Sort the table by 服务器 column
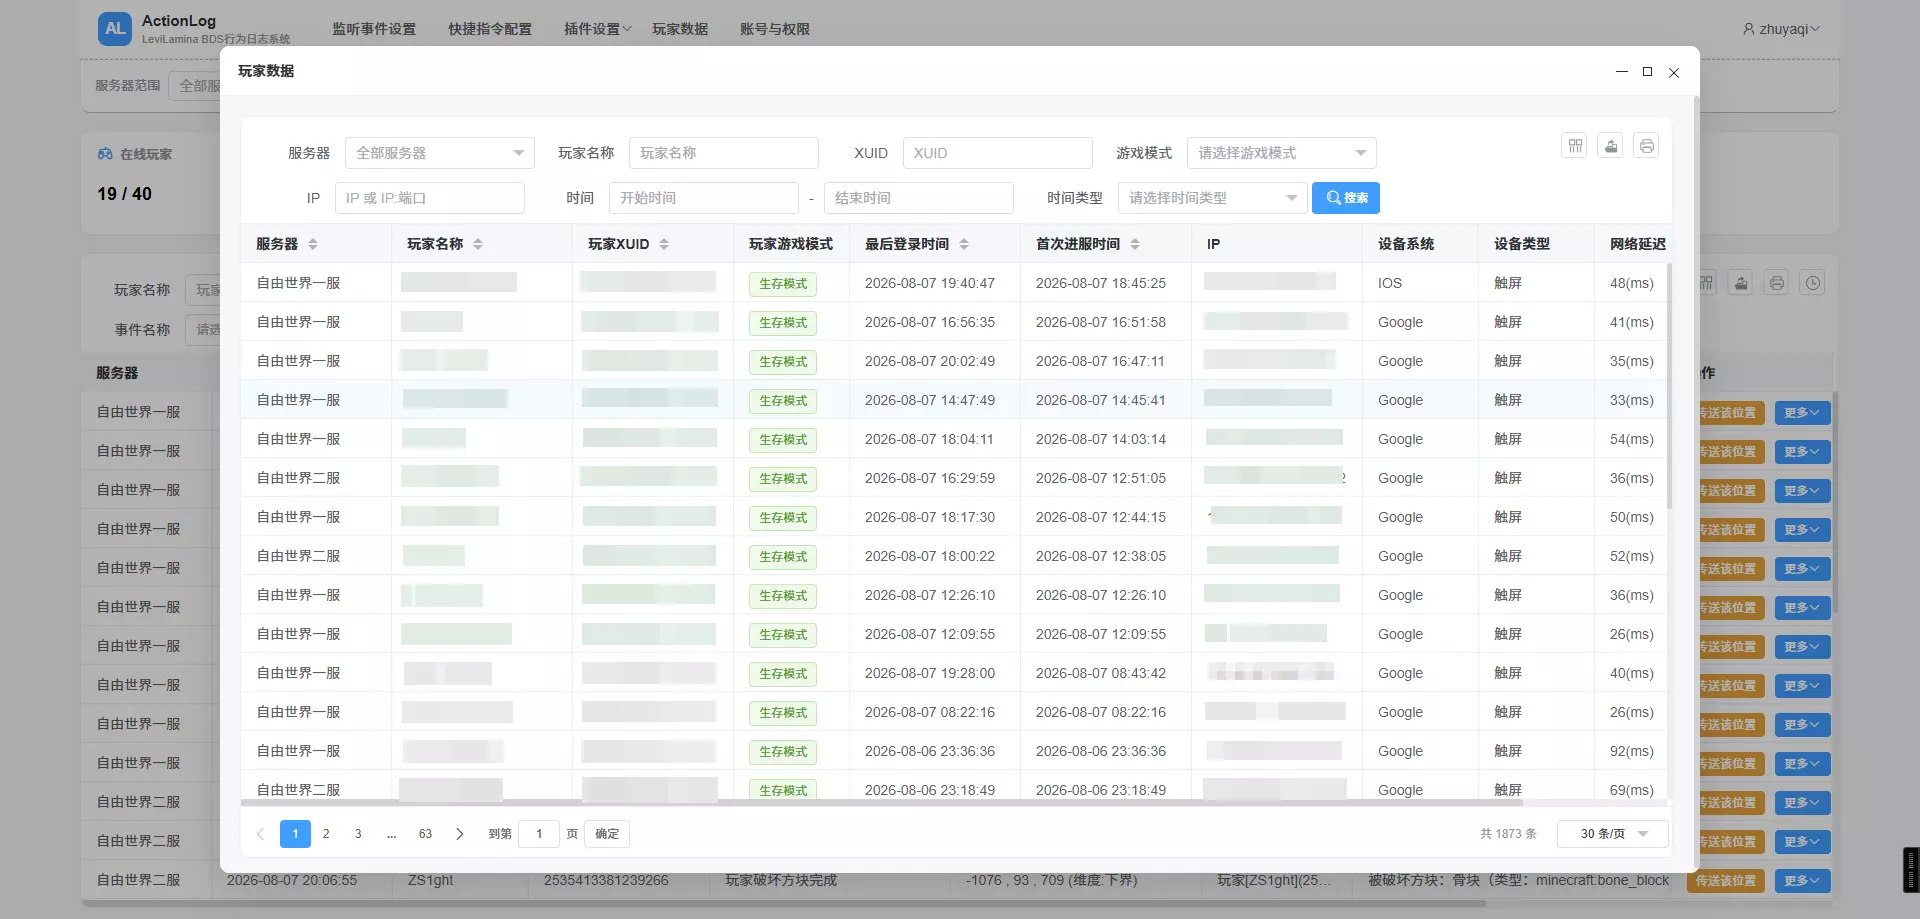Viewport: 1920px width, 919px height. [313, 244]
